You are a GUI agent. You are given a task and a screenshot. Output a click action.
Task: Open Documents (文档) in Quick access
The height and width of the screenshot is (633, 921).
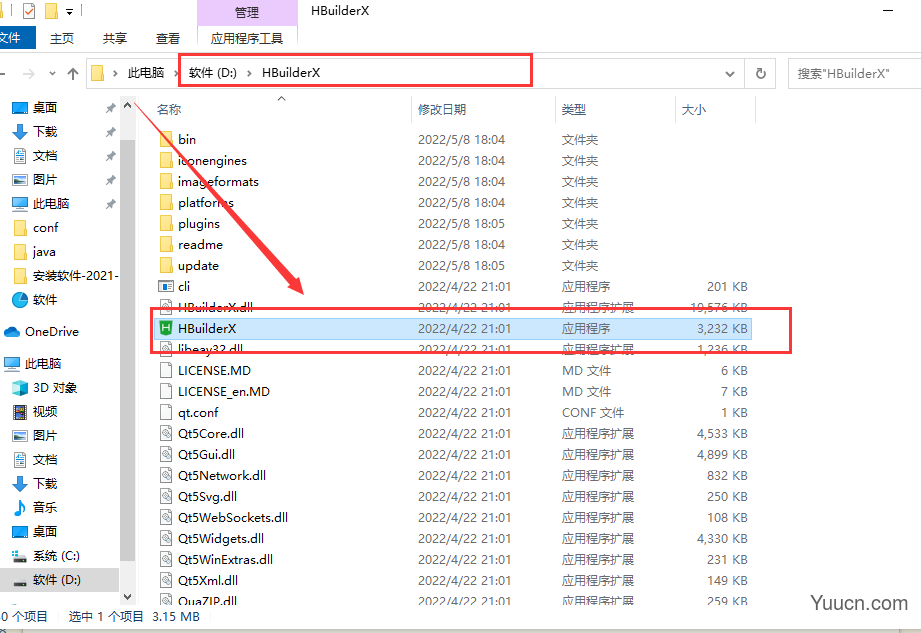pyautogui.click(x=45, y=156)
